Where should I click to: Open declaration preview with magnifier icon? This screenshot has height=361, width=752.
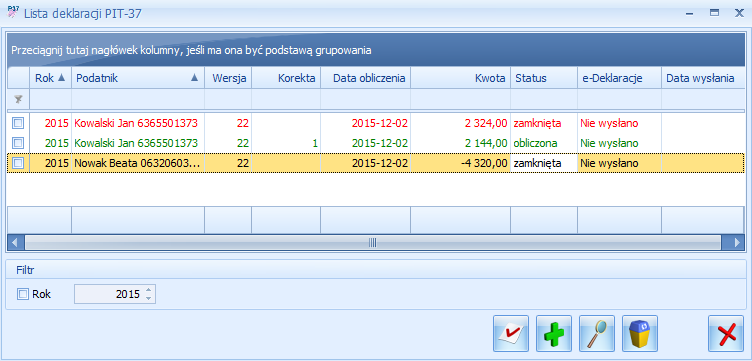coord(597,334)
